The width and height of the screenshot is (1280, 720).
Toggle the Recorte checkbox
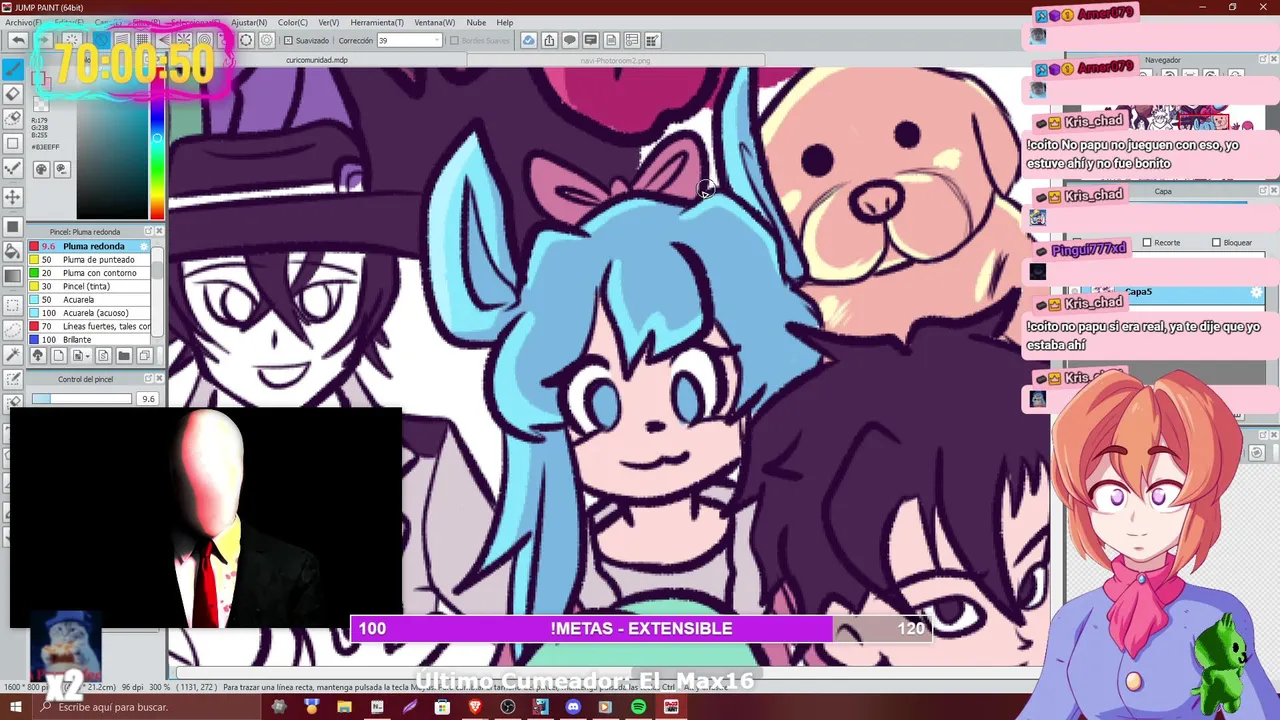point(1147,243)
